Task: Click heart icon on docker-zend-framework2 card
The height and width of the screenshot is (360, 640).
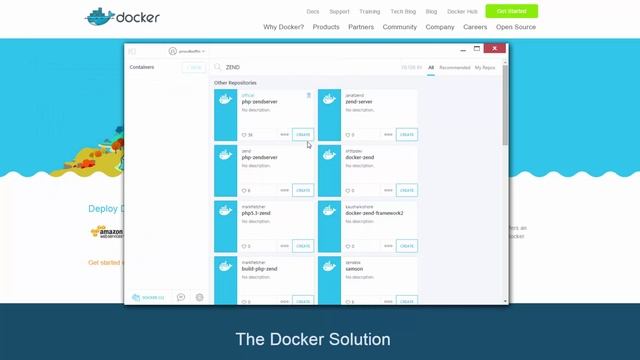Action: point(348,246)
